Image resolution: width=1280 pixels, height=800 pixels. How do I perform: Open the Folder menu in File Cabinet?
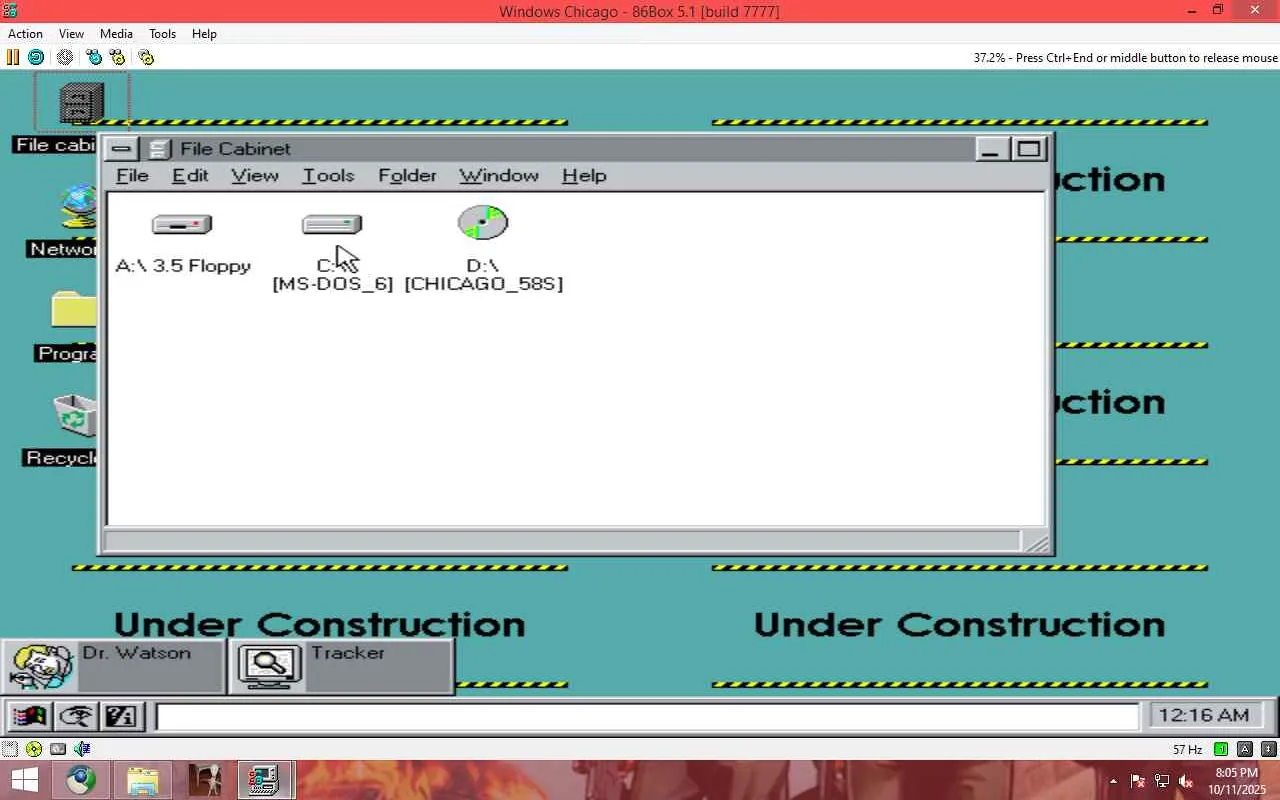coord(407,176)
